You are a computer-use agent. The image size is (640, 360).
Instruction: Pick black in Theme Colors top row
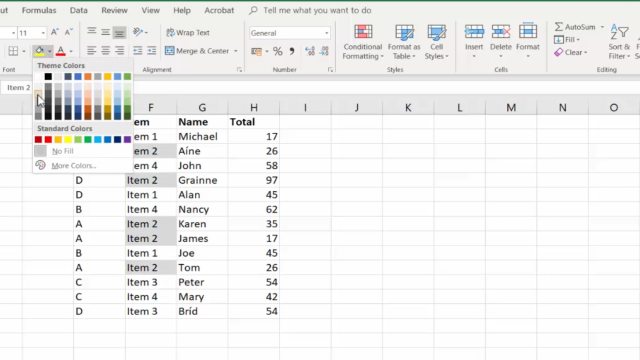tap(48, 76)
